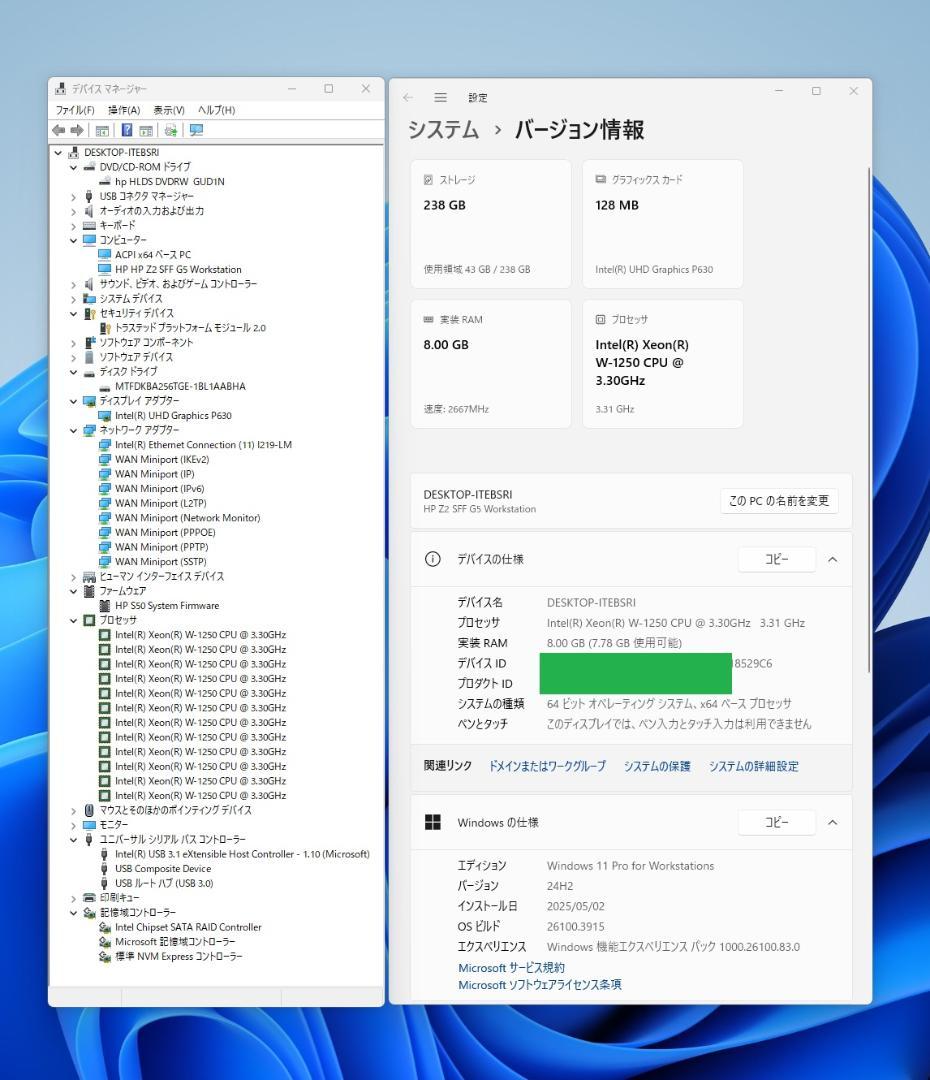Click the info icon beside デバイスの仕様
The height and width of the screenshot is (1080, 930).
tap(431, 559)
